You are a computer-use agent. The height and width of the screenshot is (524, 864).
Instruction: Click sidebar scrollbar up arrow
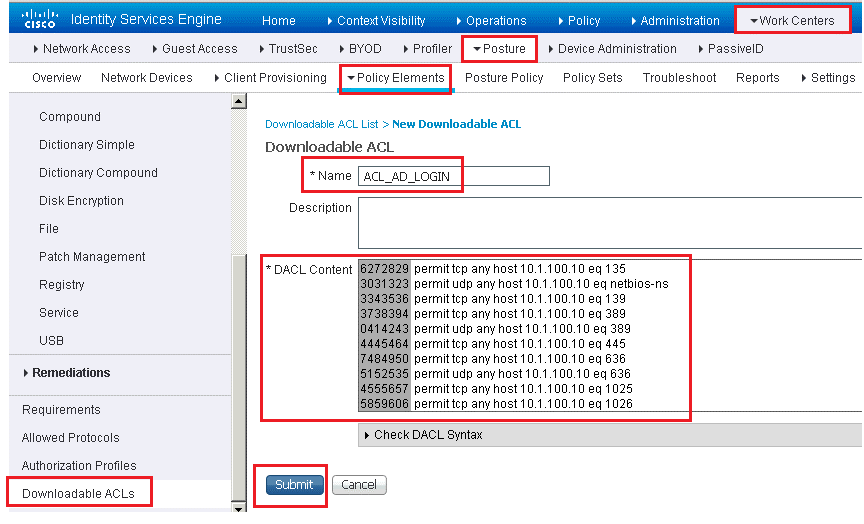(x=239, y=101)
